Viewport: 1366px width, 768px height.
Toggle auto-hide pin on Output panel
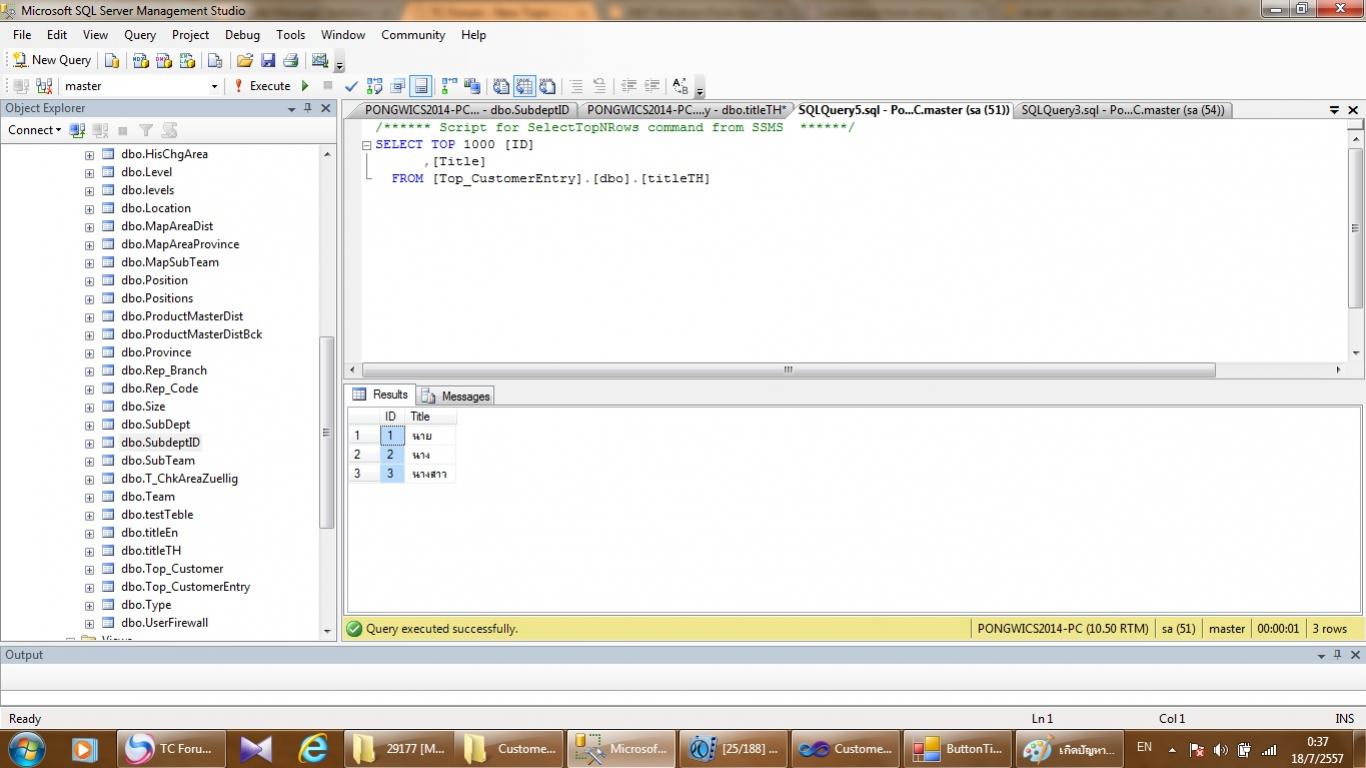point(1338,655)
